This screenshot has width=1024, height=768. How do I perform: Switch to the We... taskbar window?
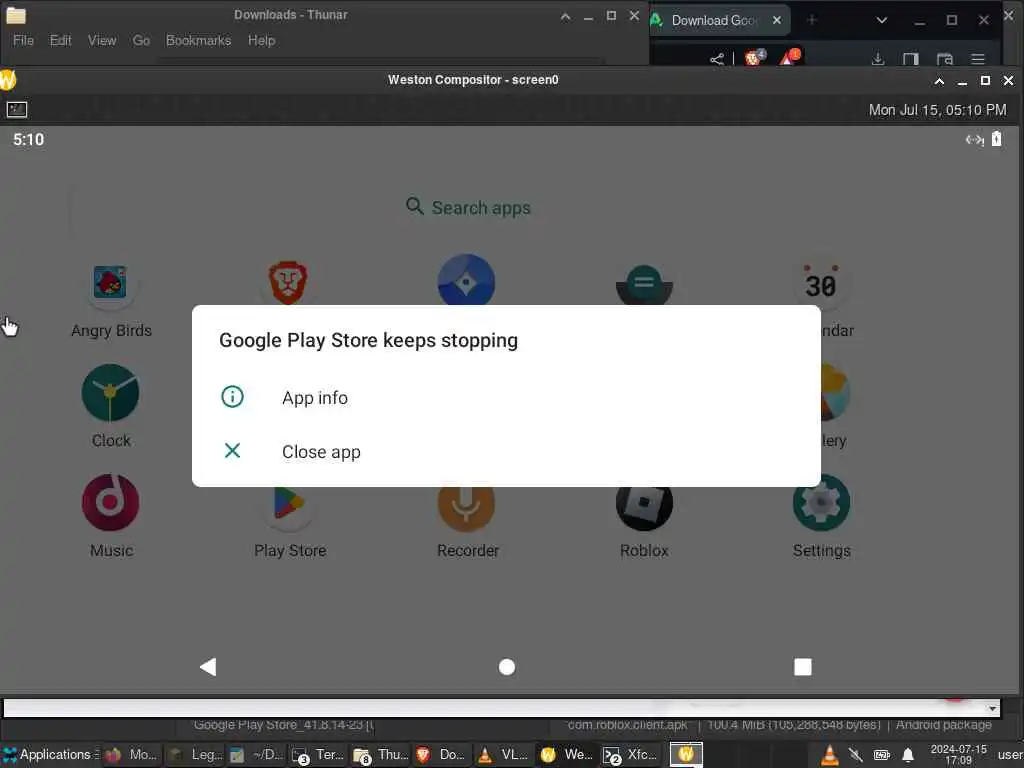click(566, 754)
